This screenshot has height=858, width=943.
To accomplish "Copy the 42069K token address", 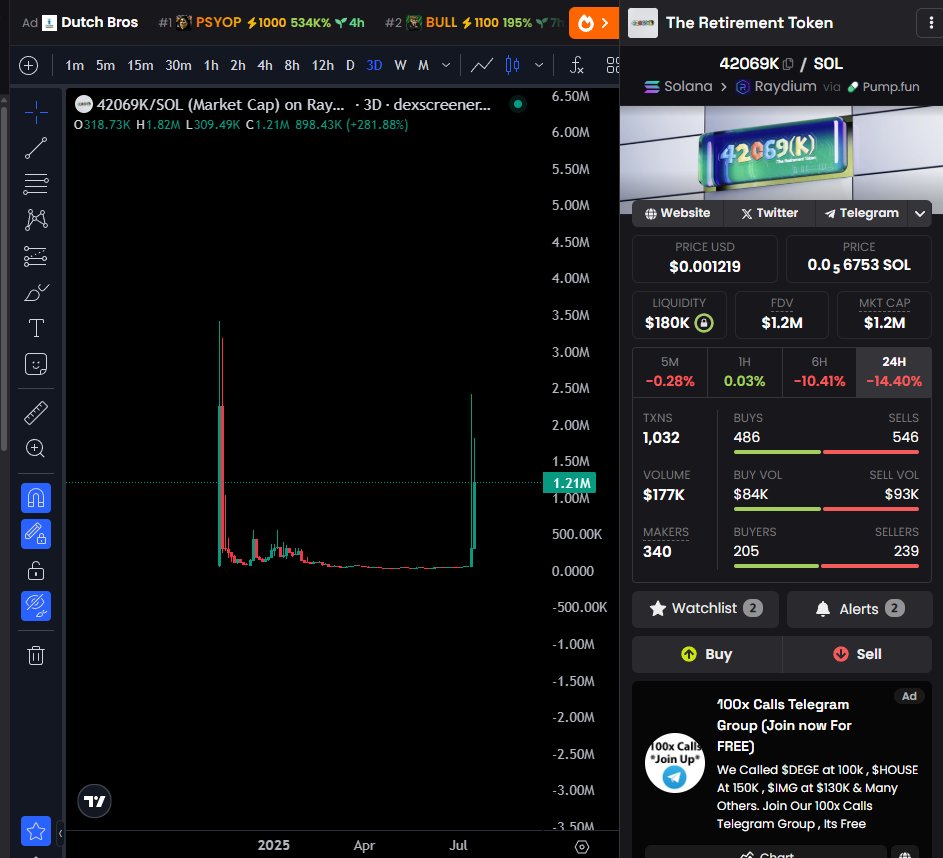I will pyautogui.click(x=788, y=64).
